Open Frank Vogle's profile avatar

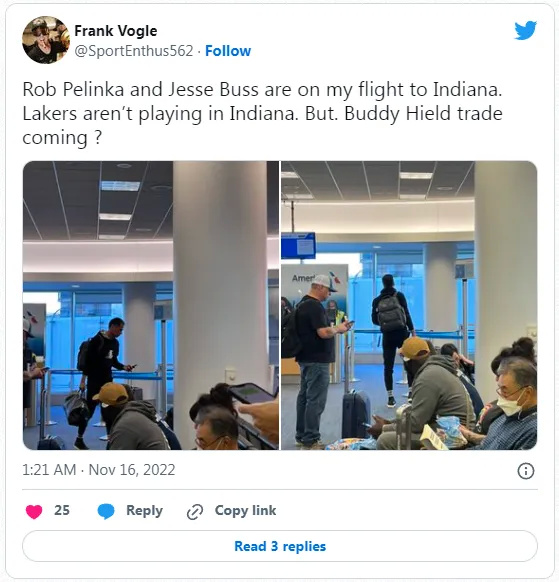click(46, 40)
